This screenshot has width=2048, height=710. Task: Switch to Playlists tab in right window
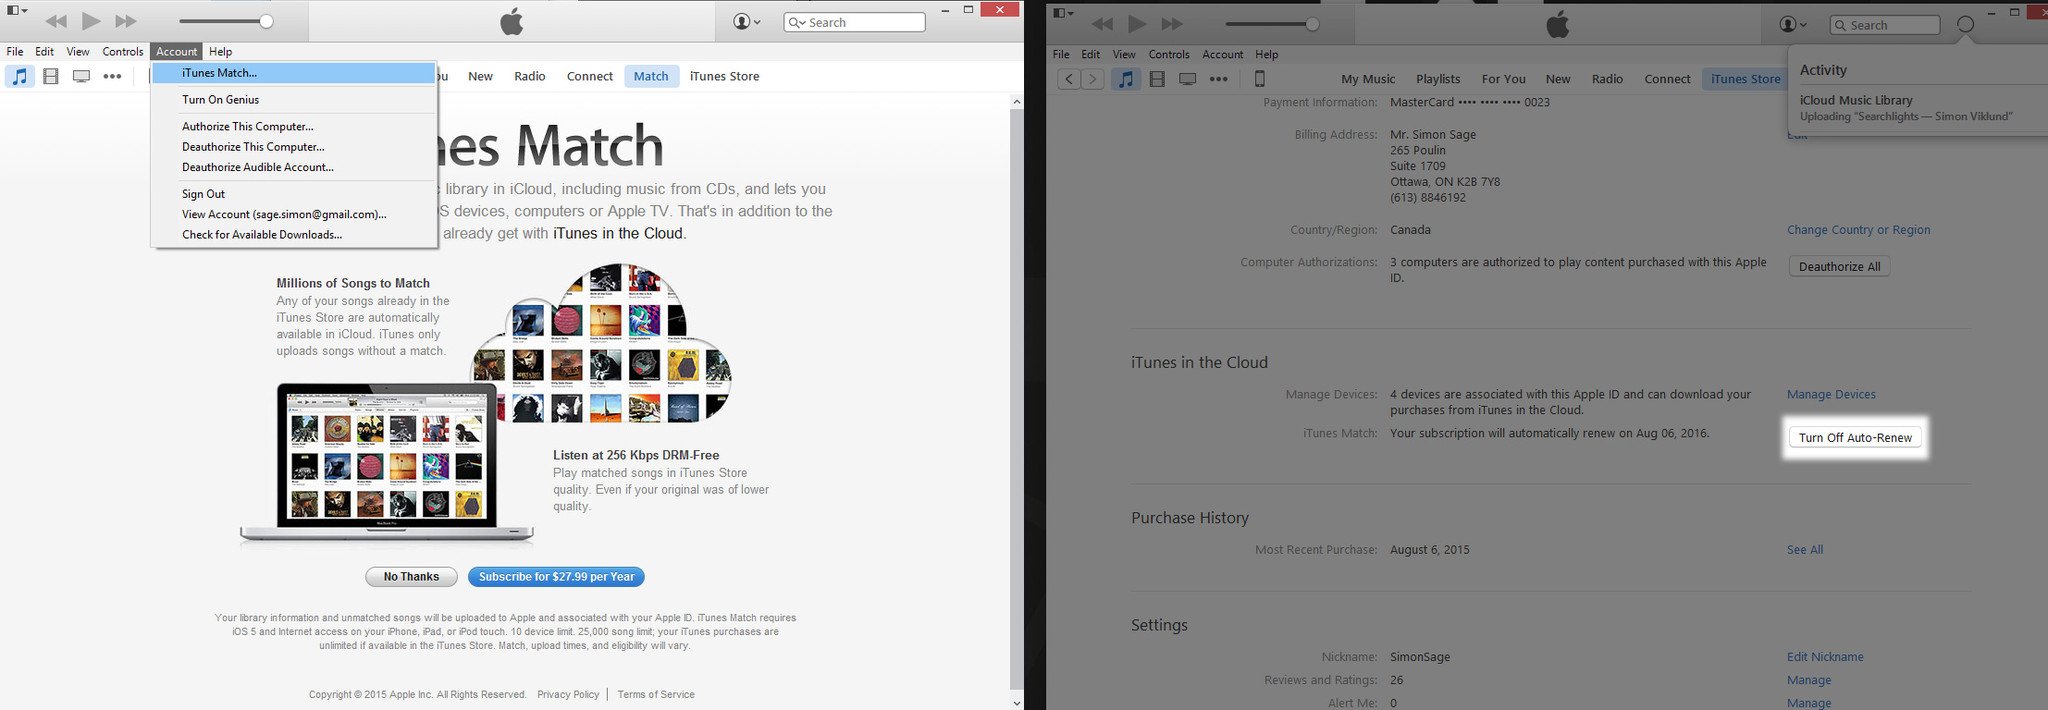(x=1438, y=79)
